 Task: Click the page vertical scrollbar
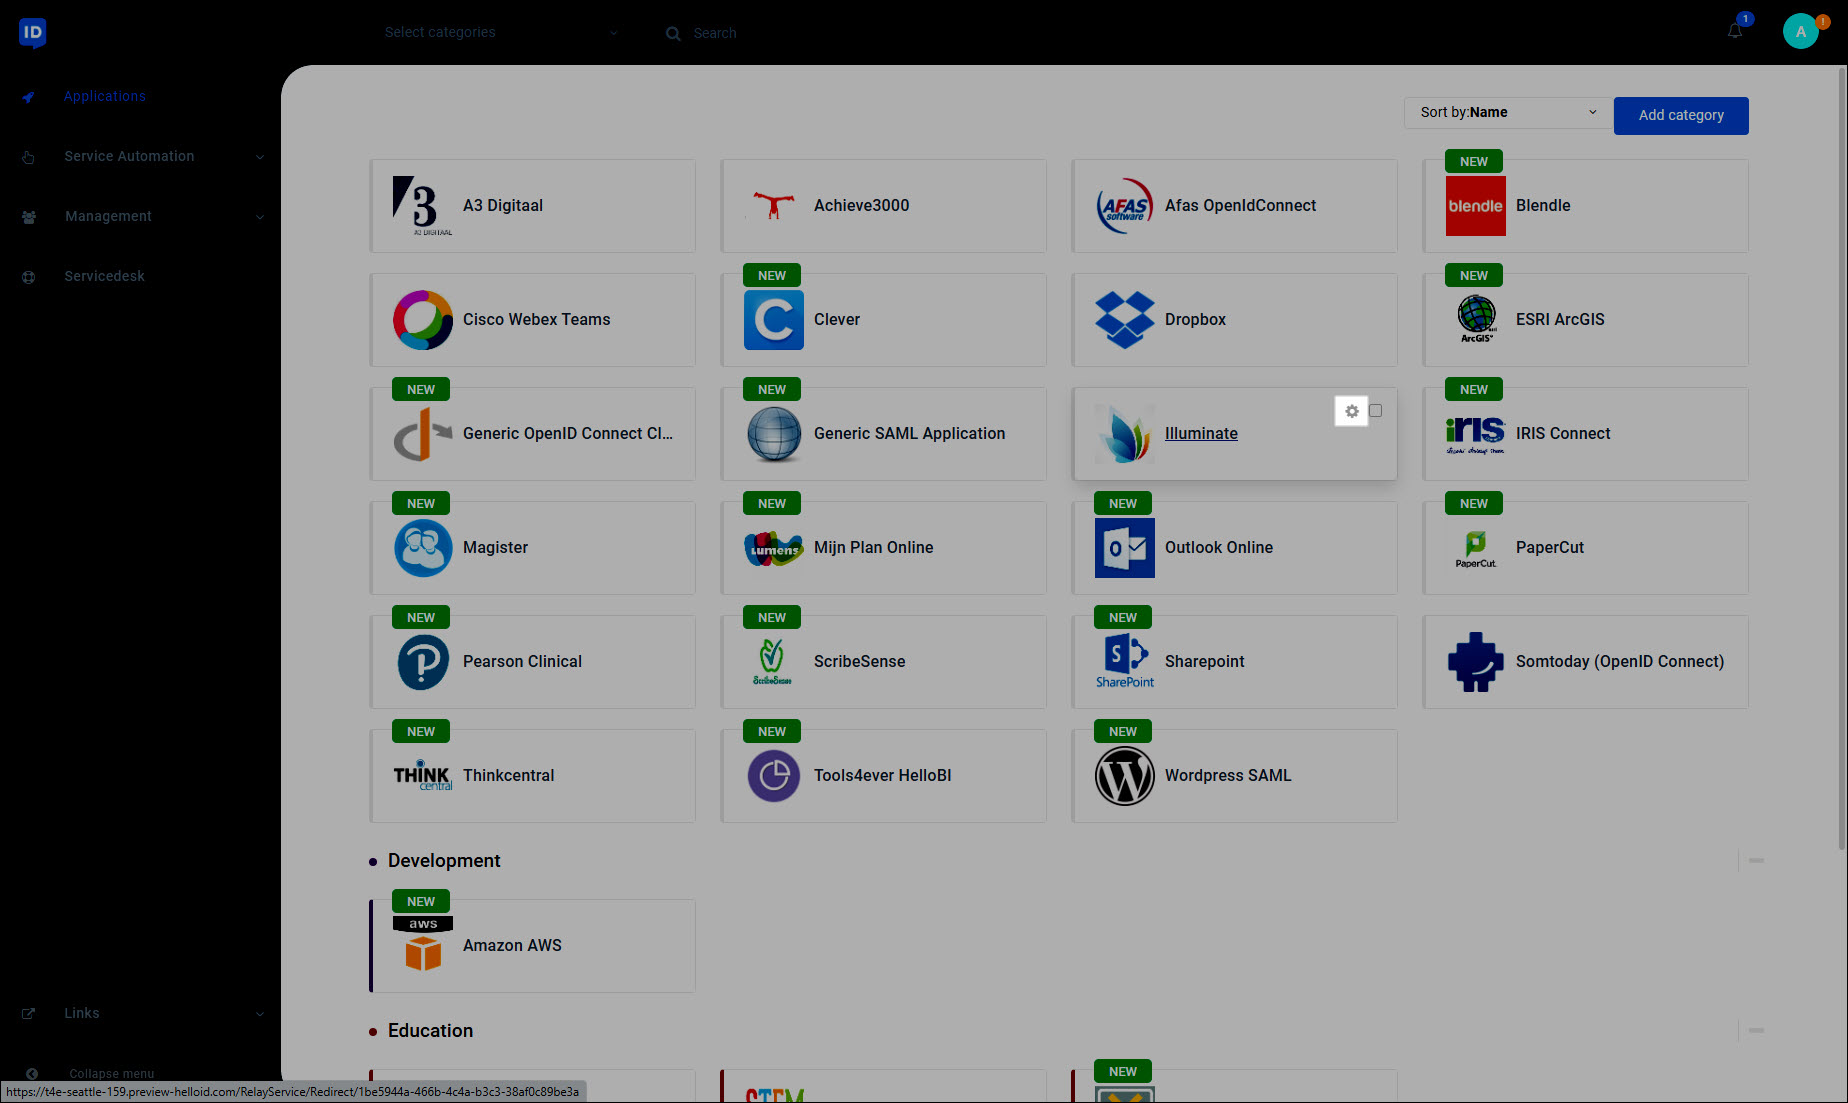1842,460
